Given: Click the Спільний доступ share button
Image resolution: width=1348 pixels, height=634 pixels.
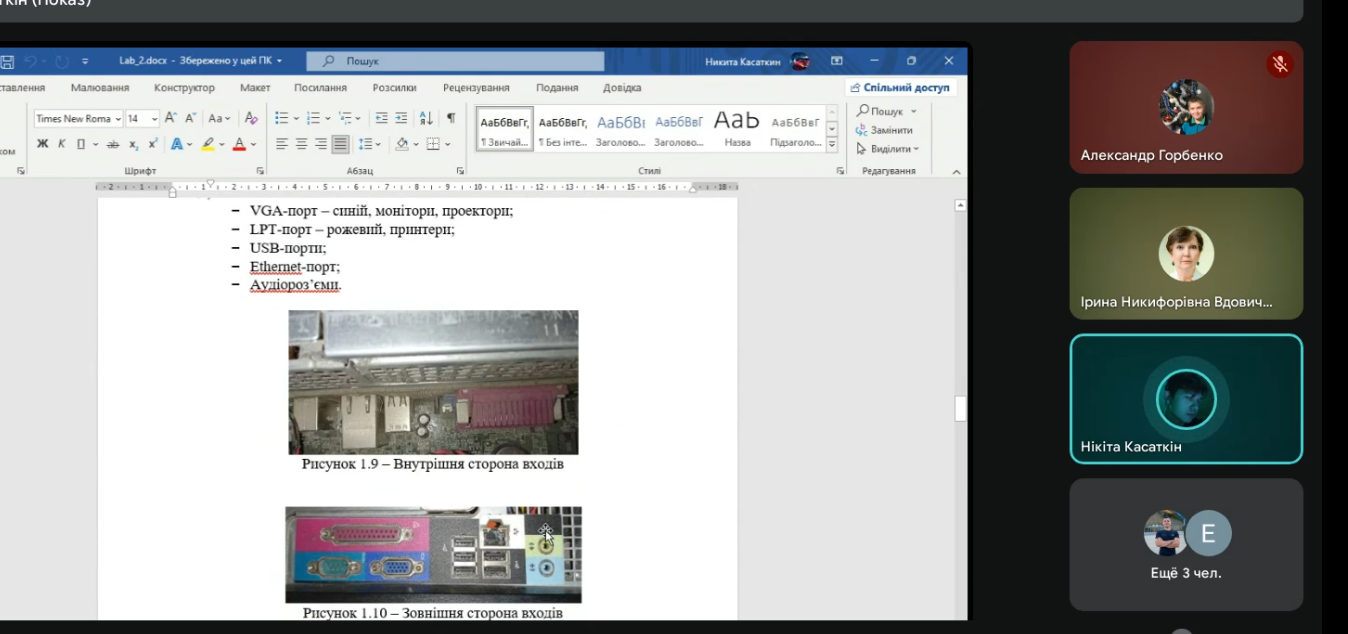Looking at the screenshot, I should click(x=900, y=88).
